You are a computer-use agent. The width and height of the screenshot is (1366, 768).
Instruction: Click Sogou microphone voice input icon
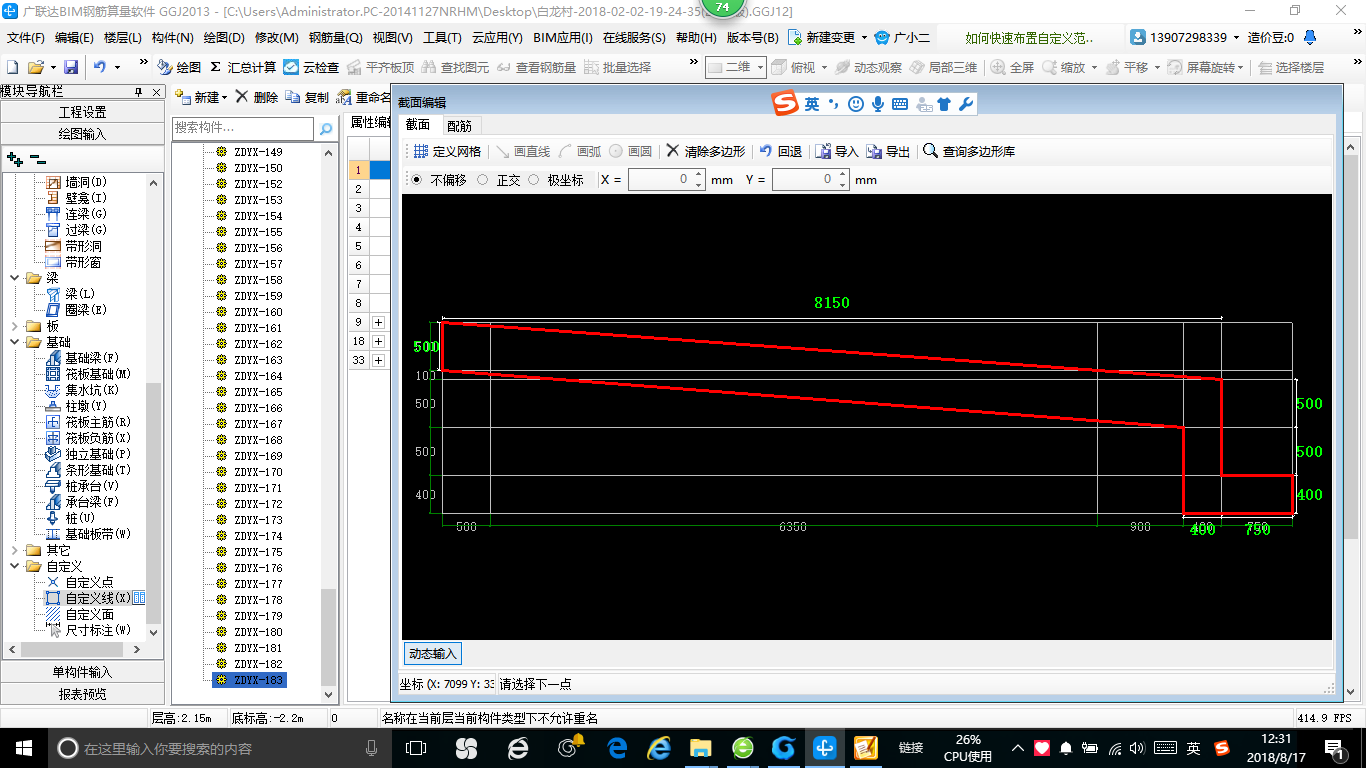click(x=878, y=103)
